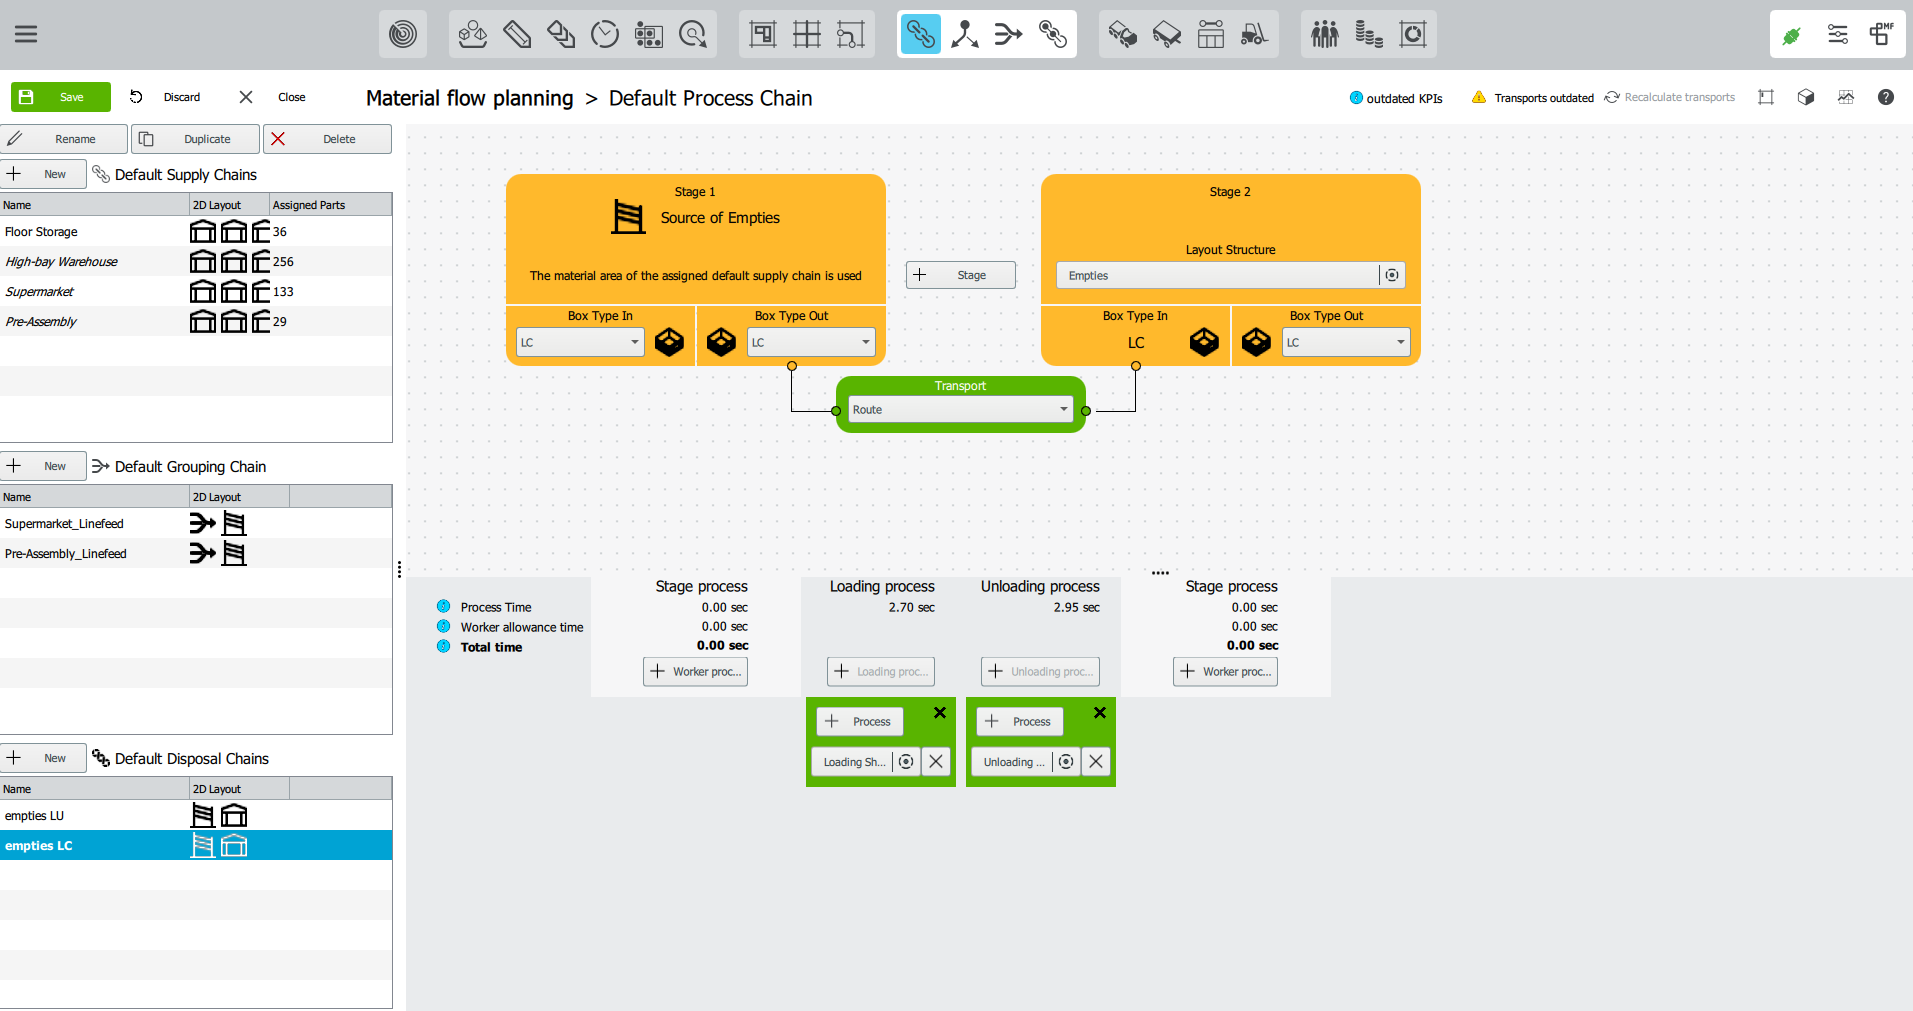The height and width of the screenshot is (1011, 1913).
Task: Click the search refresh magnifier icon
Action: coord(693,35)
